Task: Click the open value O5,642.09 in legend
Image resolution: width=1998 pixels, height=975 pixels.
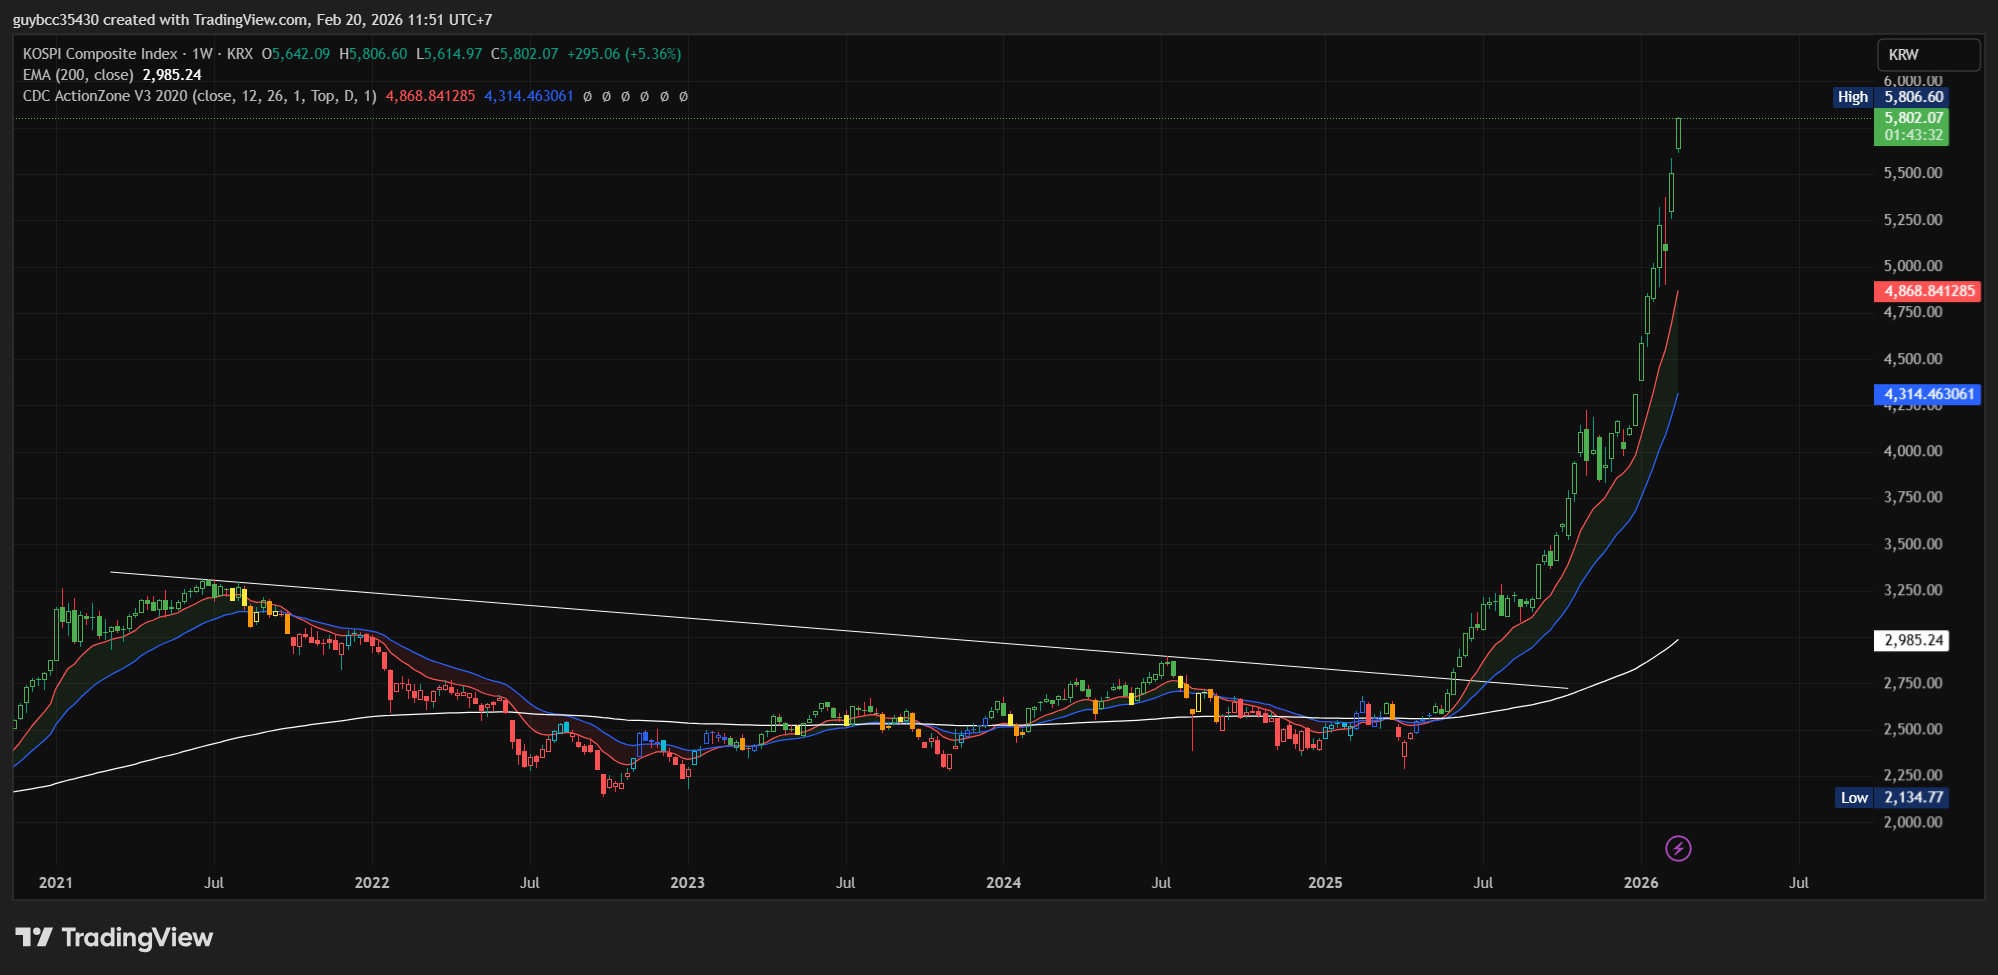Action: [x=296, y=54]
